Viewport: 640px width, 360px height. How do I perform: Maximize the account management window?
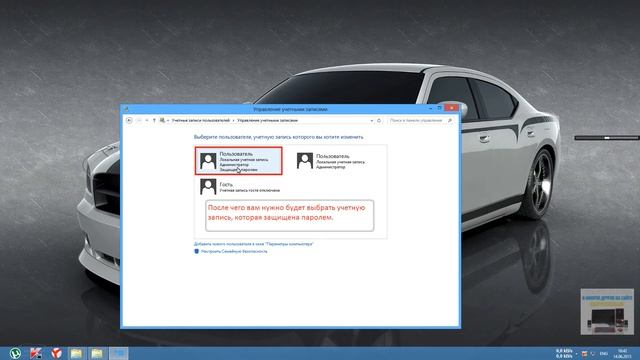[x=440, y=109]
